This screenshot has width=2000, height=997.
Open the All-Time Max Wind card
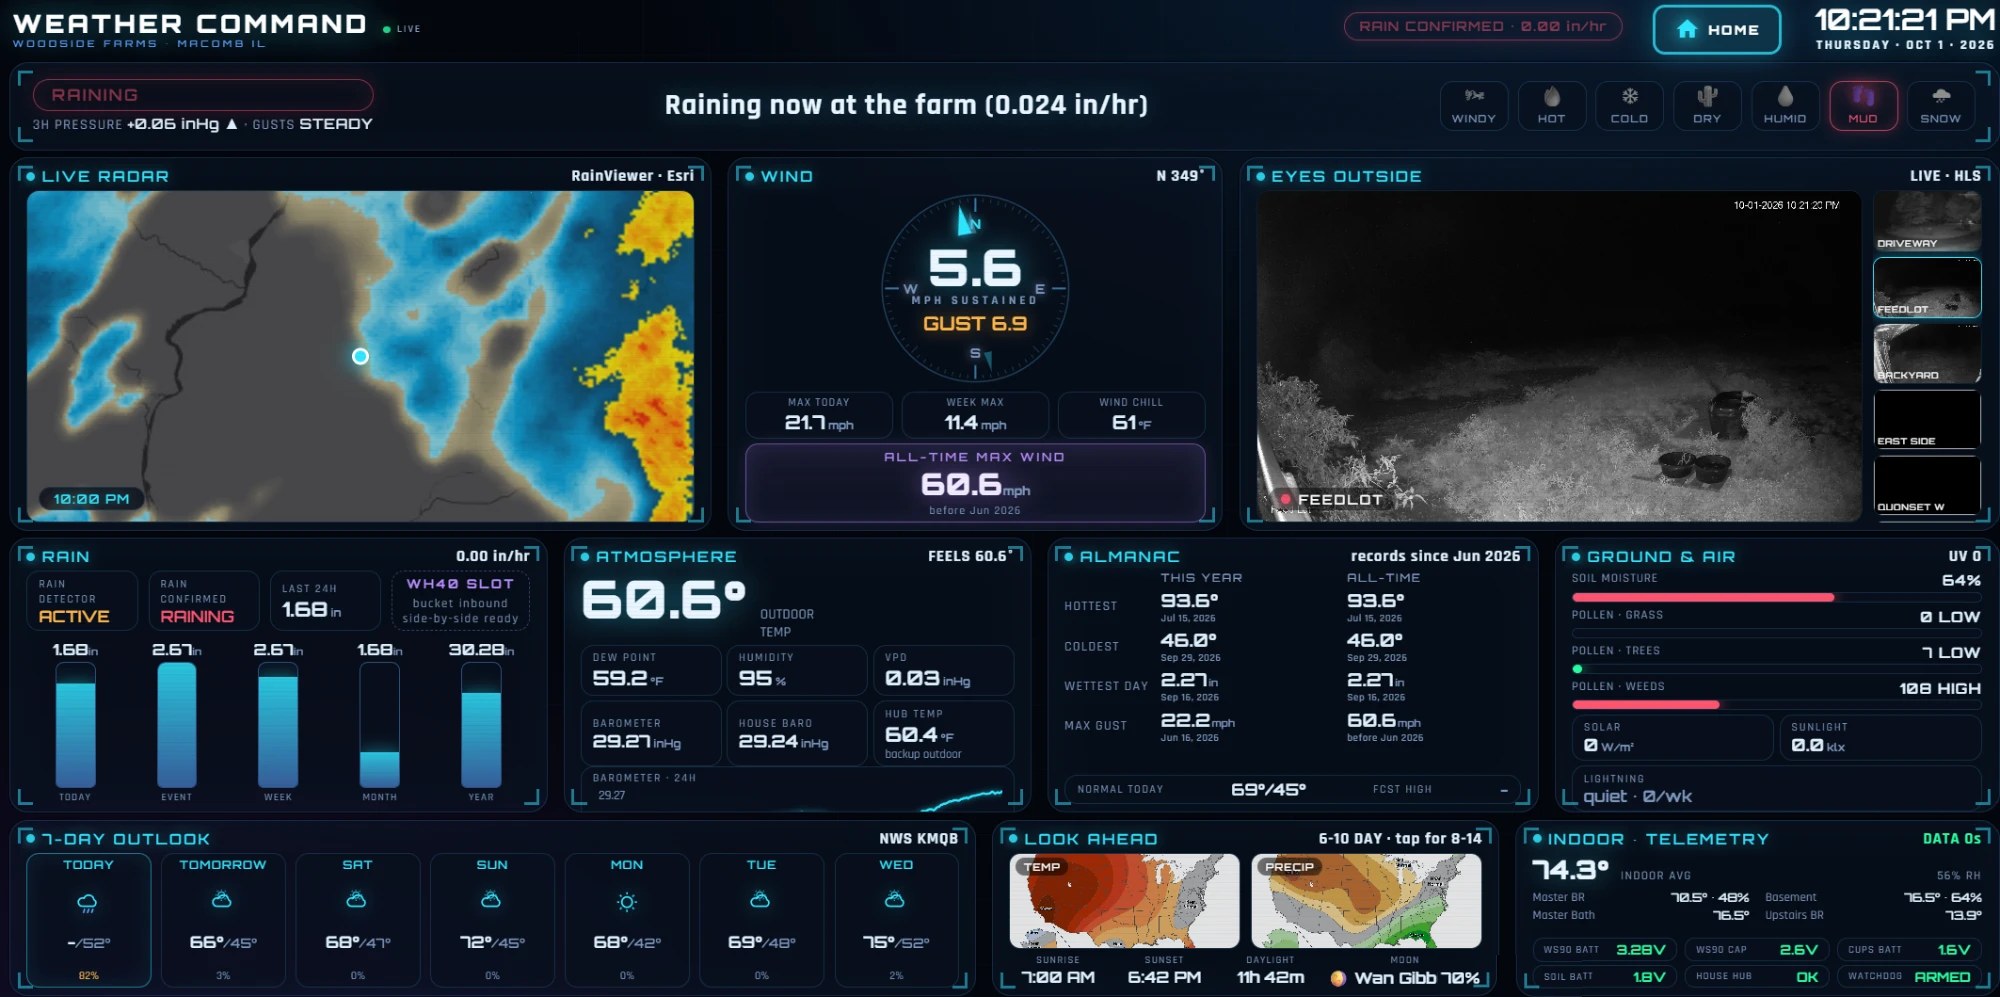click(x=975, y=483)
